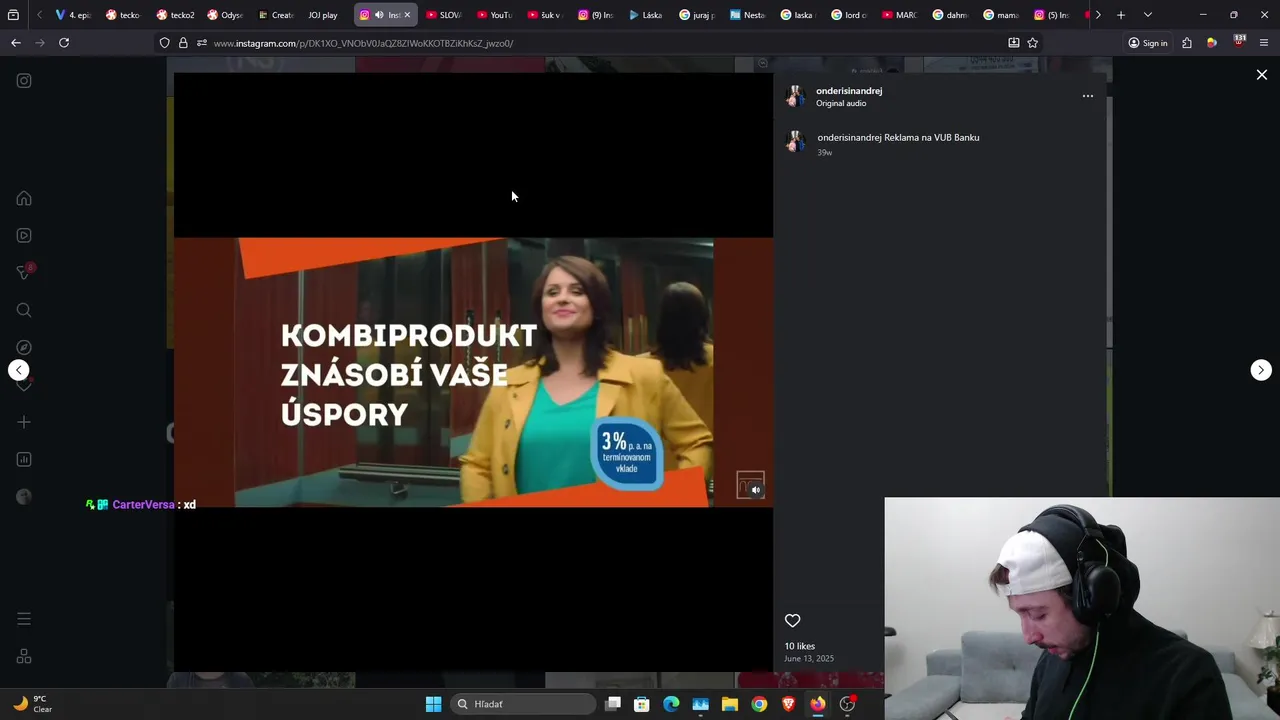This screenshot has width=1280, height=720.
Task: Close the active Instagram tab
Action: coord(407,15)
